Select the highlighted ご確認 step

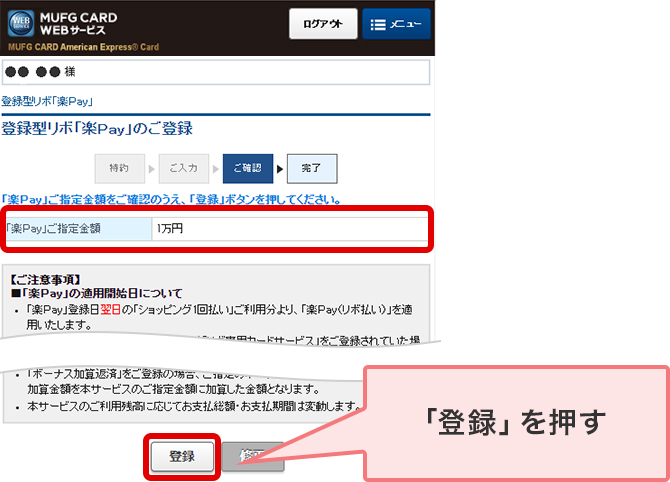[x=247, y=169]
